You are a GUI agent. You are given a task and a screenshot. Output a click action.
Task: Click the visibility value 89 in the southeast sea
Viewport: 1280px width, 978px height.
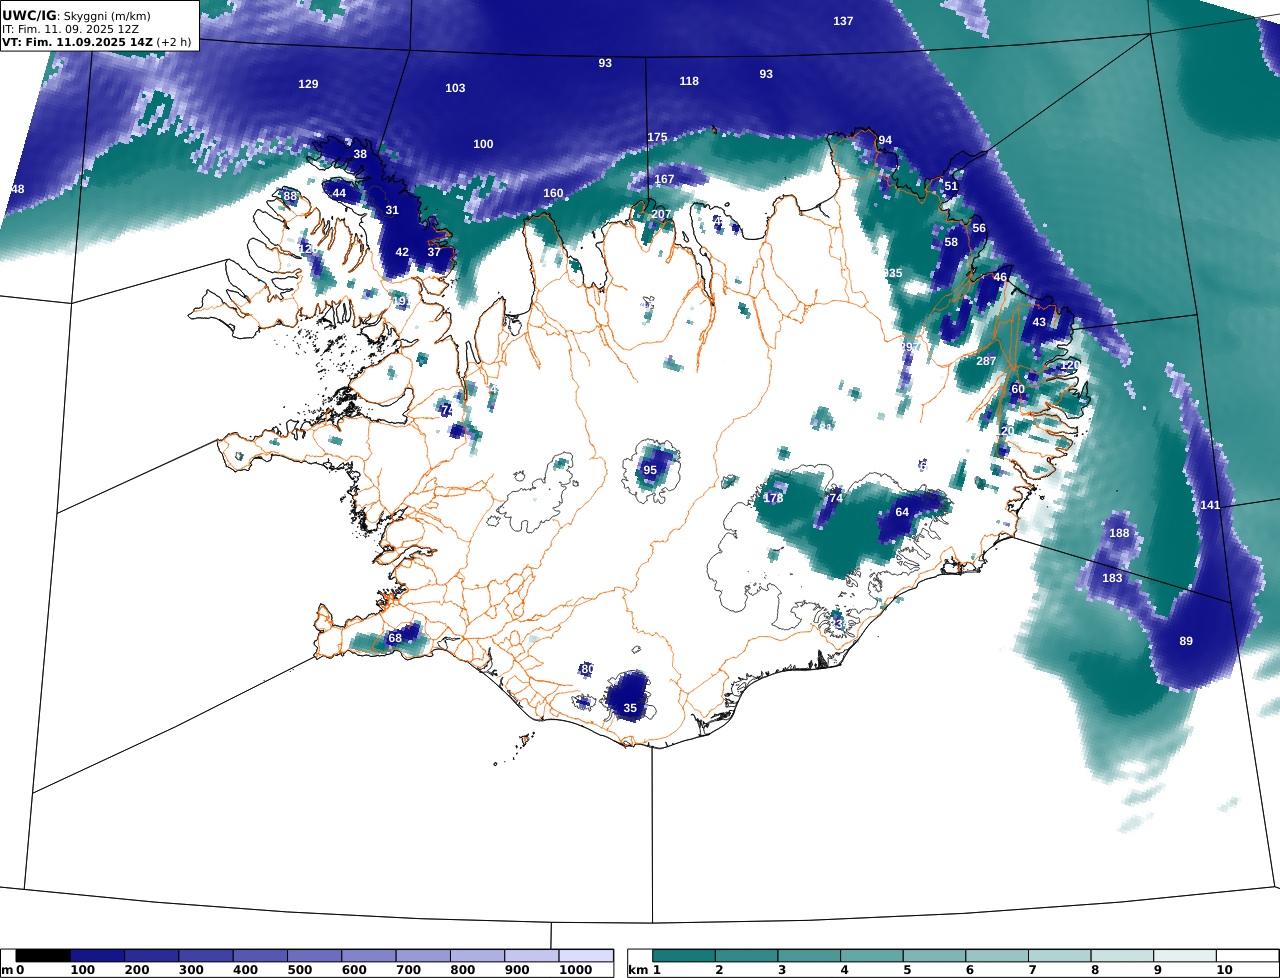point(1186,641)
